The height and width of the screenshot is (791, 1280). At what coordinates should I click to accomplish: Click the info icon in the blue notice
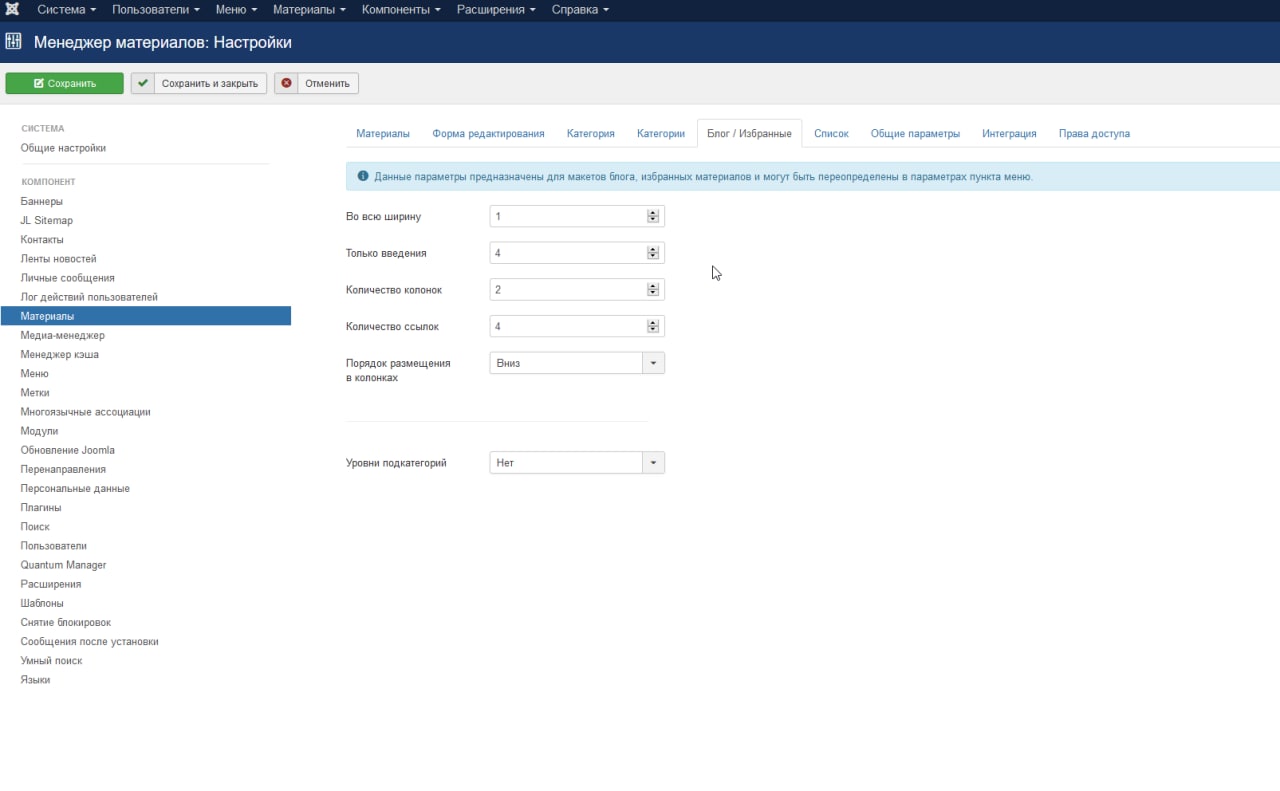(x=363, y=176)
